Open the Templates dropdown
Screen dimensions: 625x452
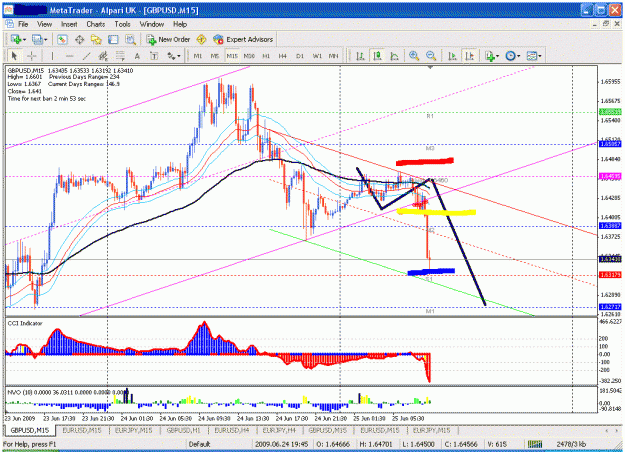click(x=534, y=56)
